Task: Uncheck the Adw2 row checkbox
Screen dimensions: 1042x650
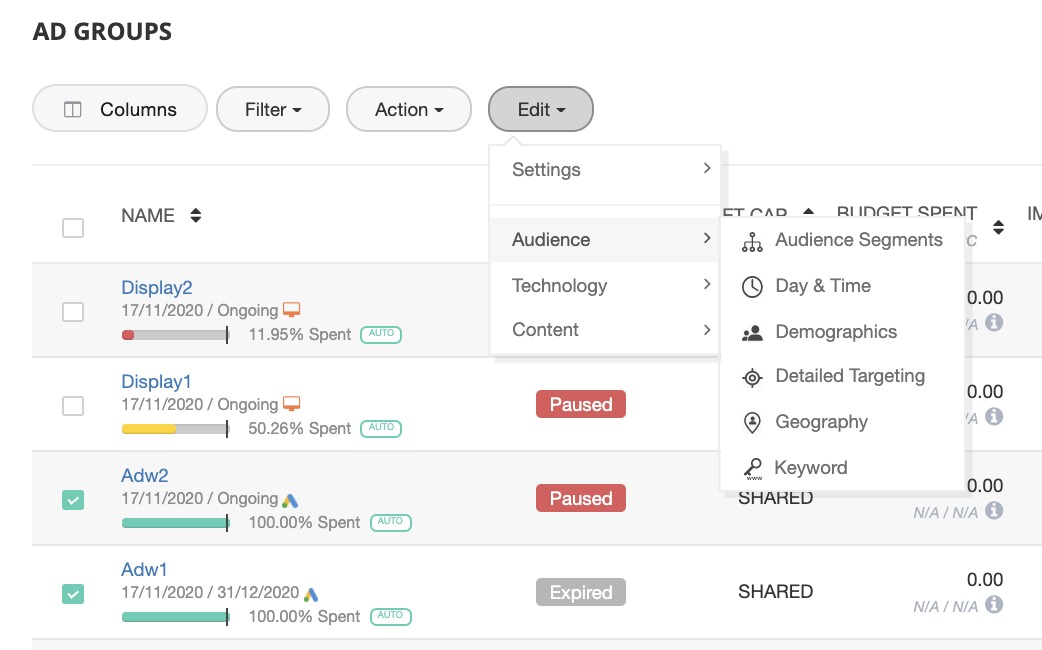Action: click(x=73, y=499)
